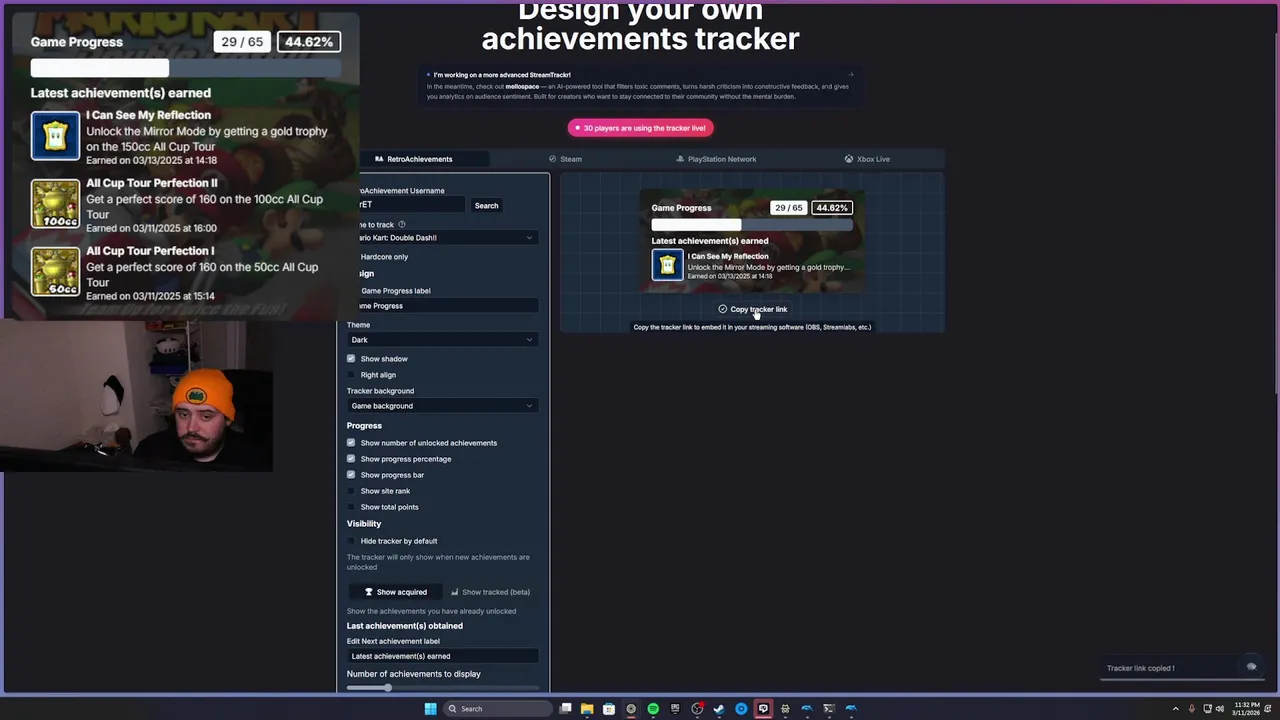Click the Copy tracker link button
The width and height of the screenshot is (1280, 720).
pyautogui.click(x=752, y=309)
